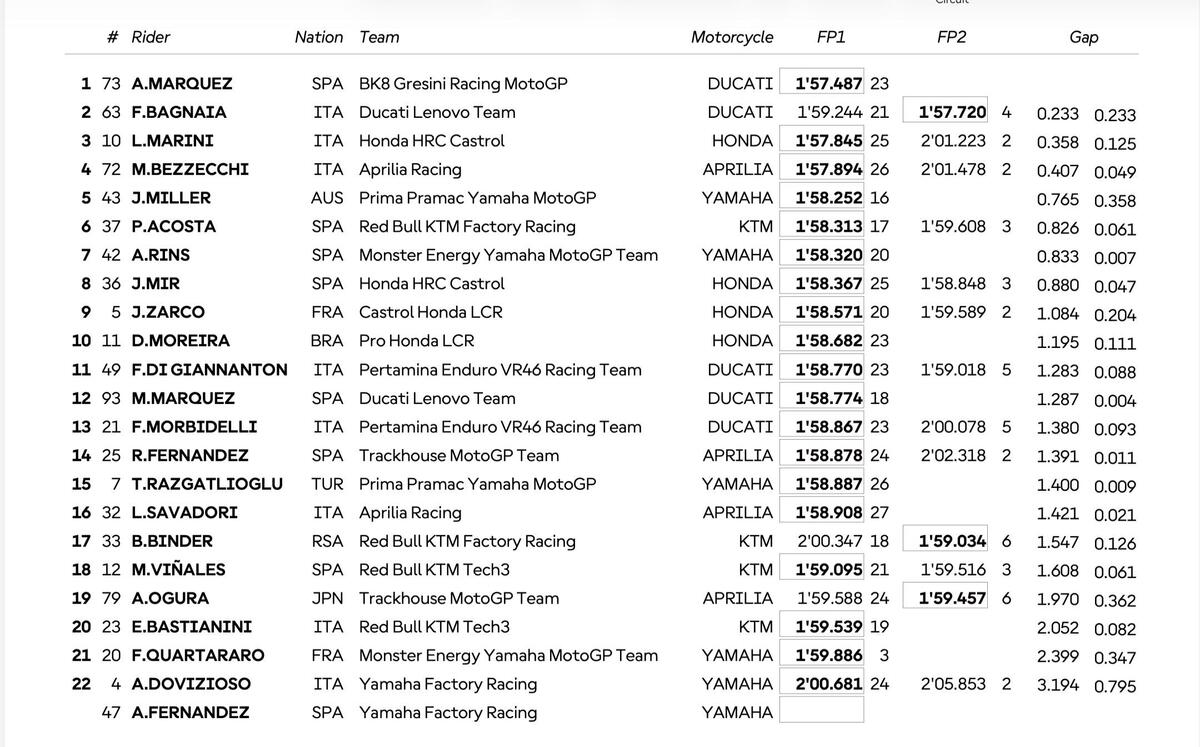
Task: Click A.OGURA's FP2 time 1'59.457
Action: [952, 598]
